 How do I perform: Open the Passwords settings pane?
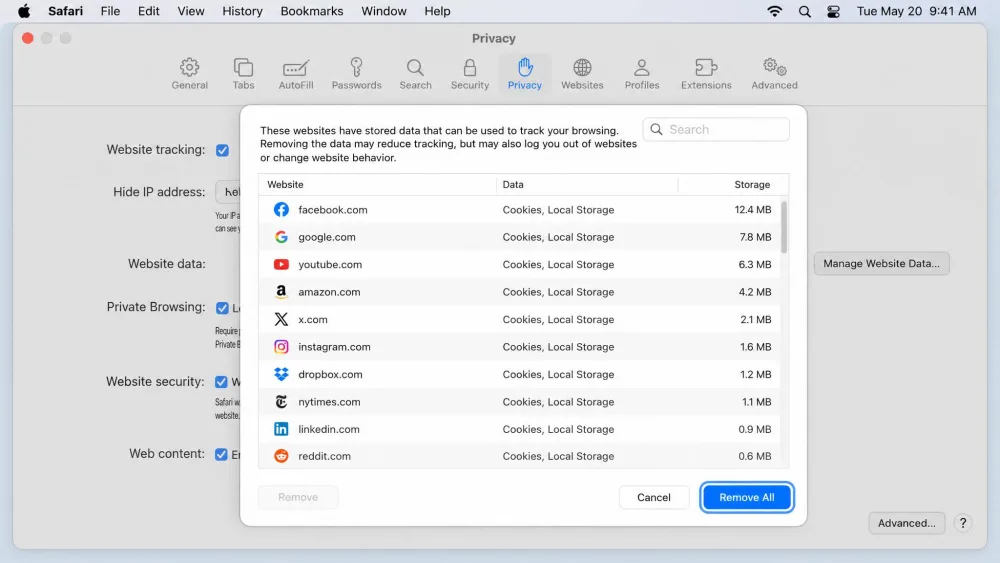click(x=357, y=74)
